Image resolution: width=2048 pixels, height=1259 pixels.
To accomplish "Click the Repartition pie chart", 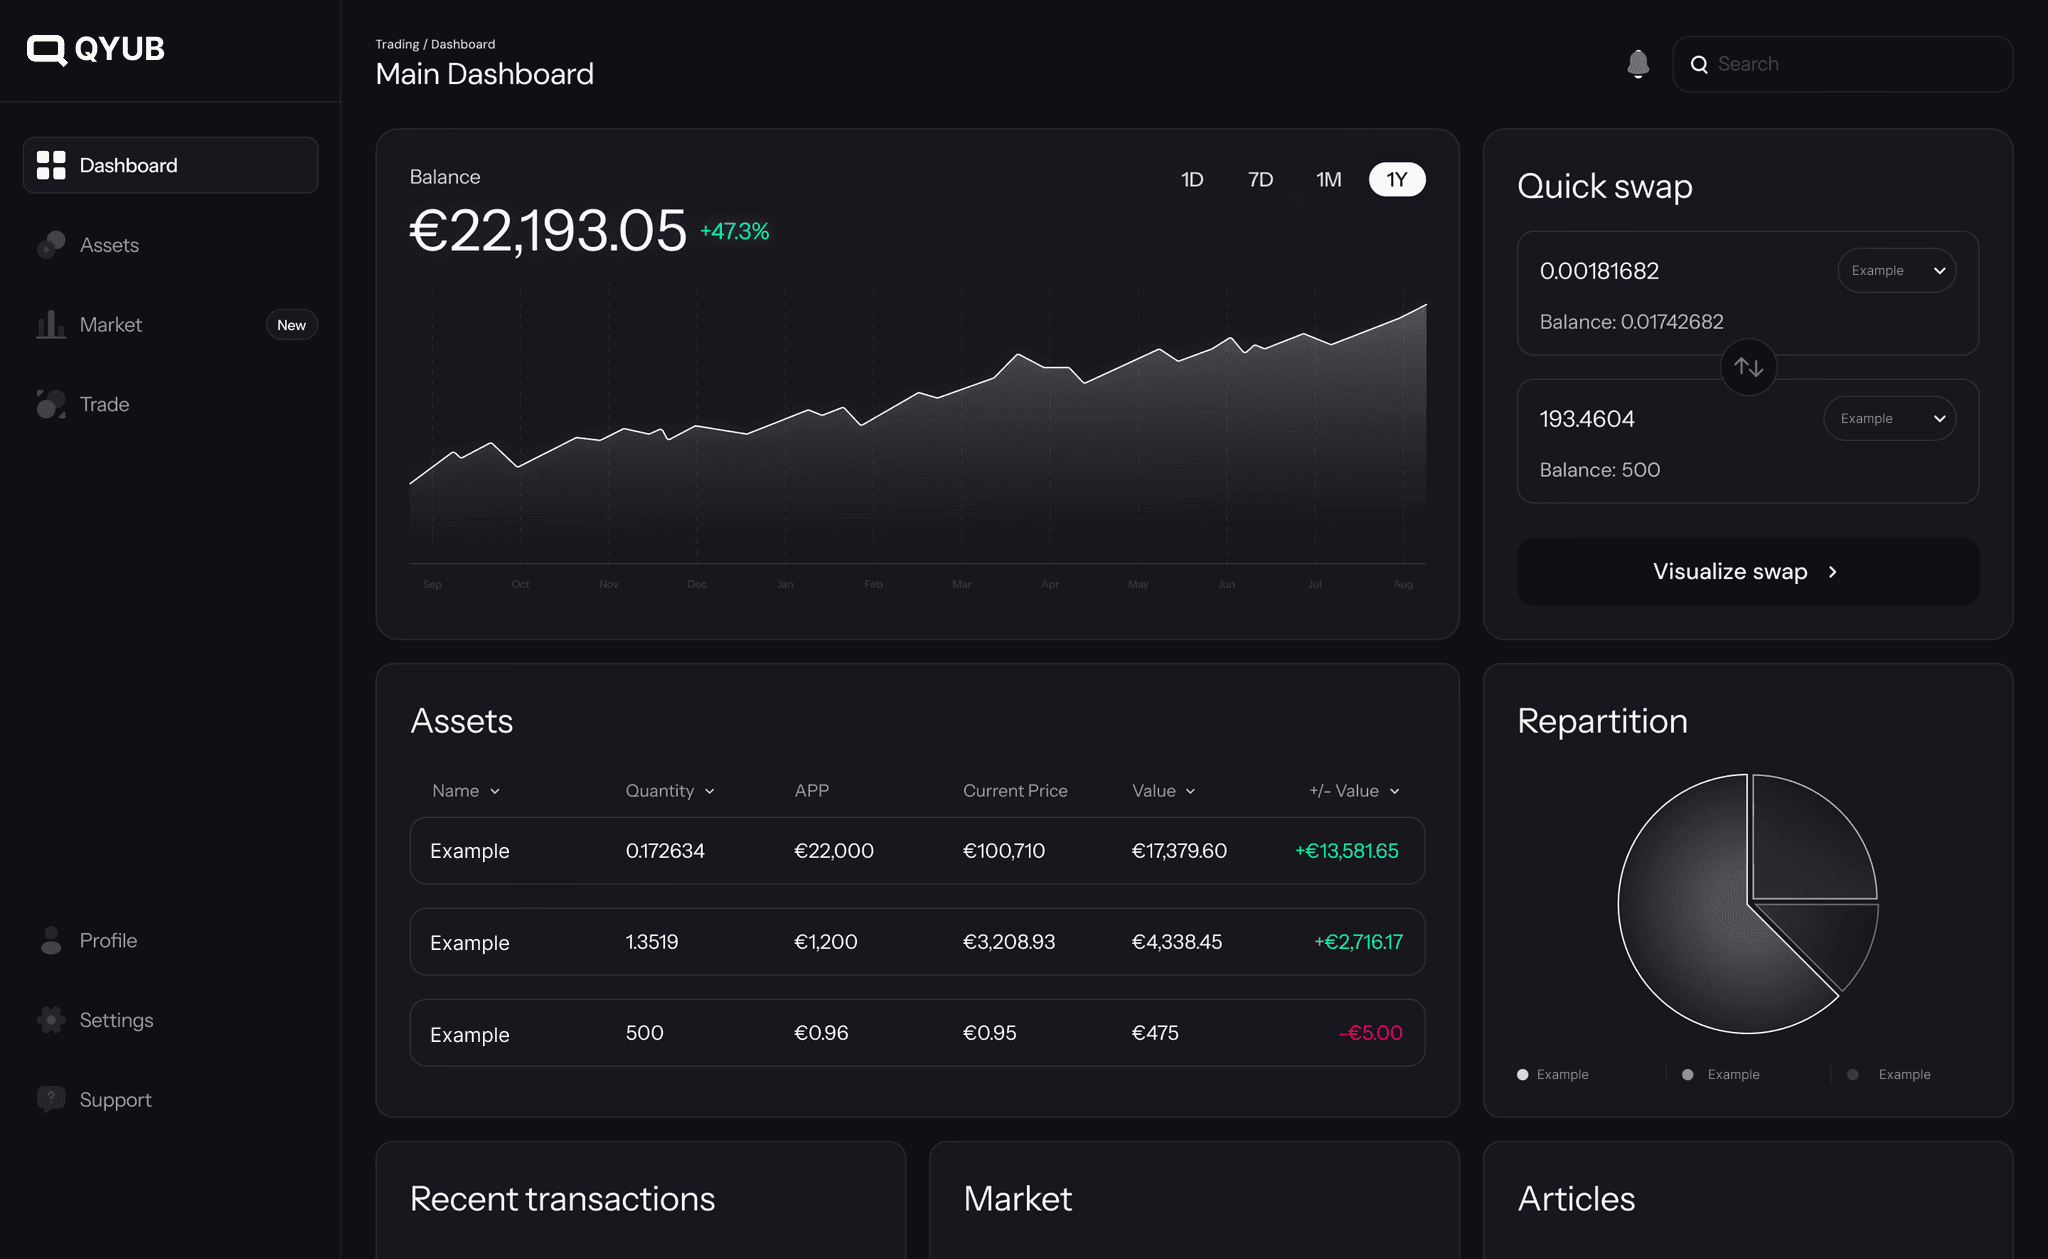I will coord(1747,901).
